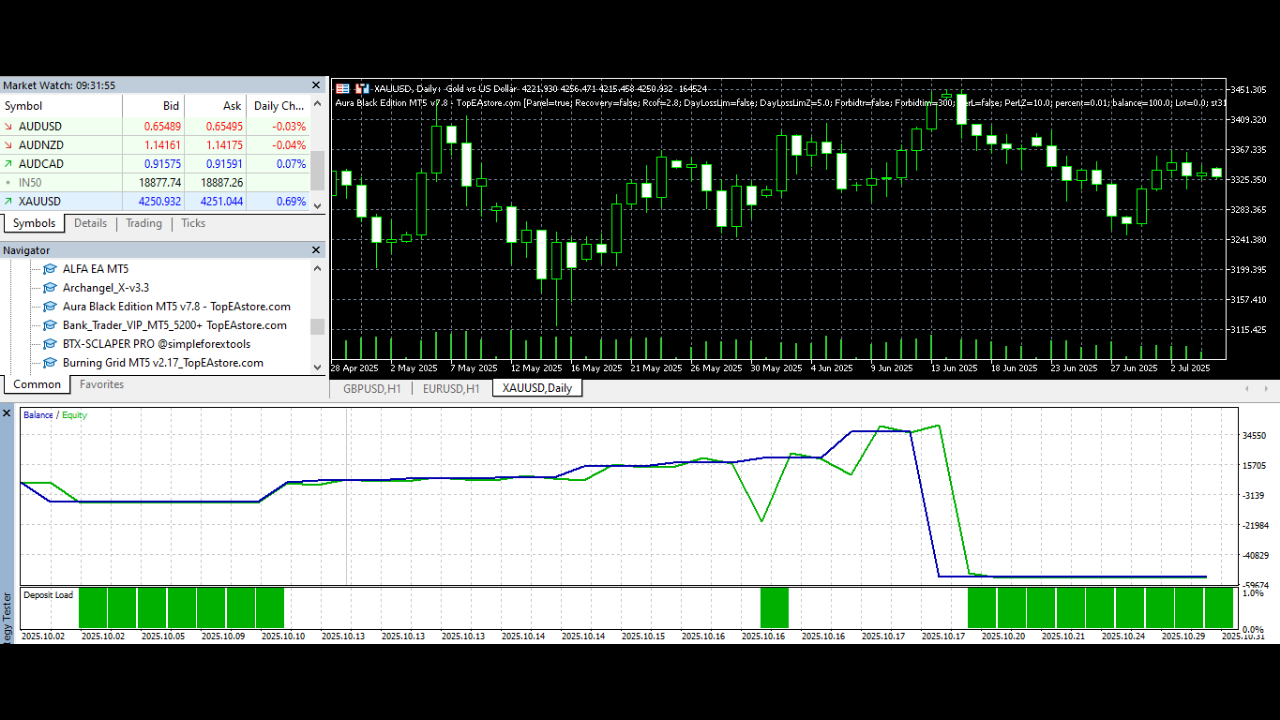
Task: Select BTX-SCLAPER PRO in Navigator tree
Action: coord(156,345)
